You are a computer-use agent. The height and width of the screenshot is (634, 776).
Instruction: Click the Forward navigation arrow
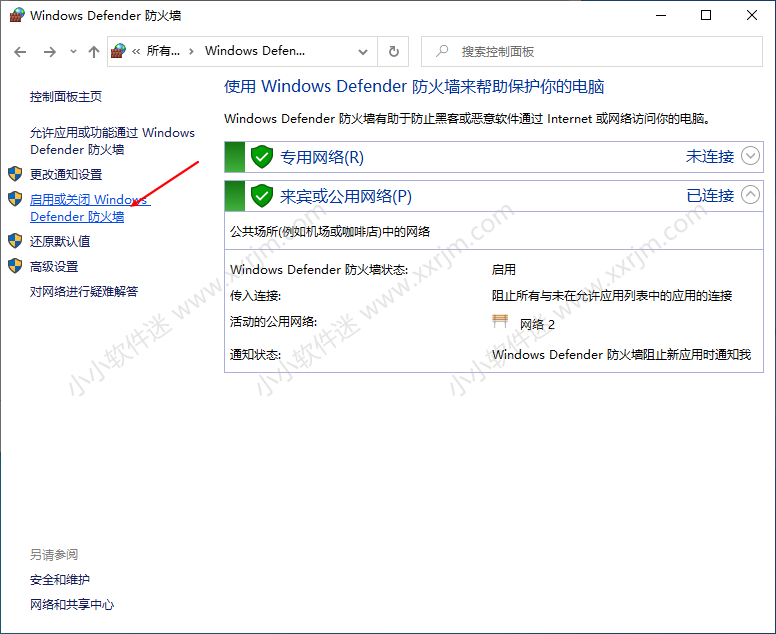(49, 52)
